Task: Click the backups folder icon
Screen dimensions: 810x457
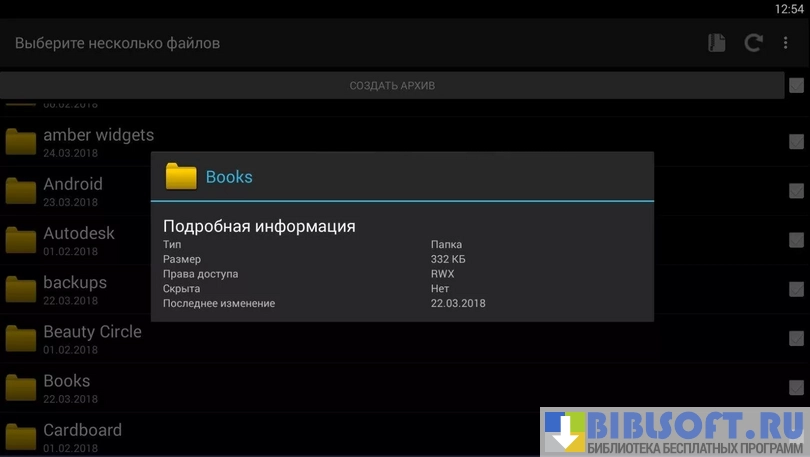Action: tap(20, 290)
